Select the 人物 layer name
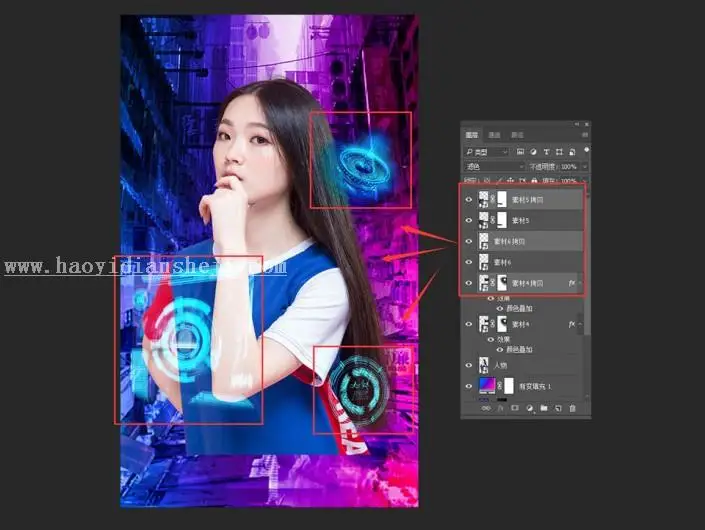The image size is (705, 530). click(x=500, y=365)
